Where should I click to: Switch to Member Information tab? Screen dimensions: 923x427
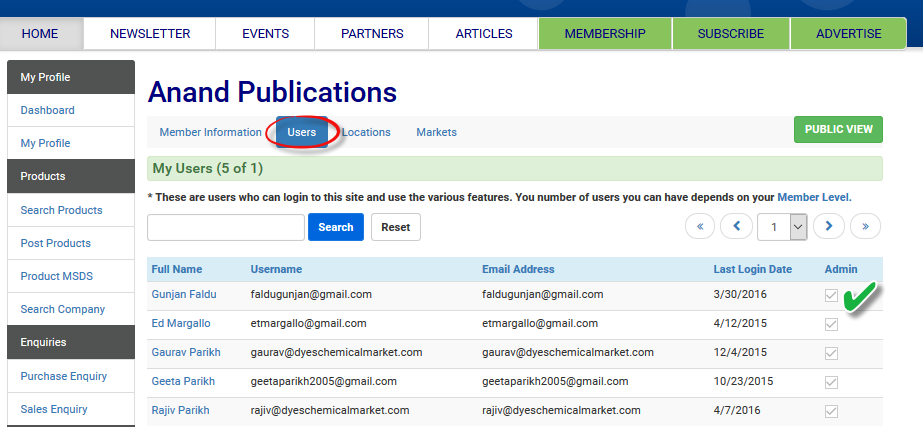point(211,132)
